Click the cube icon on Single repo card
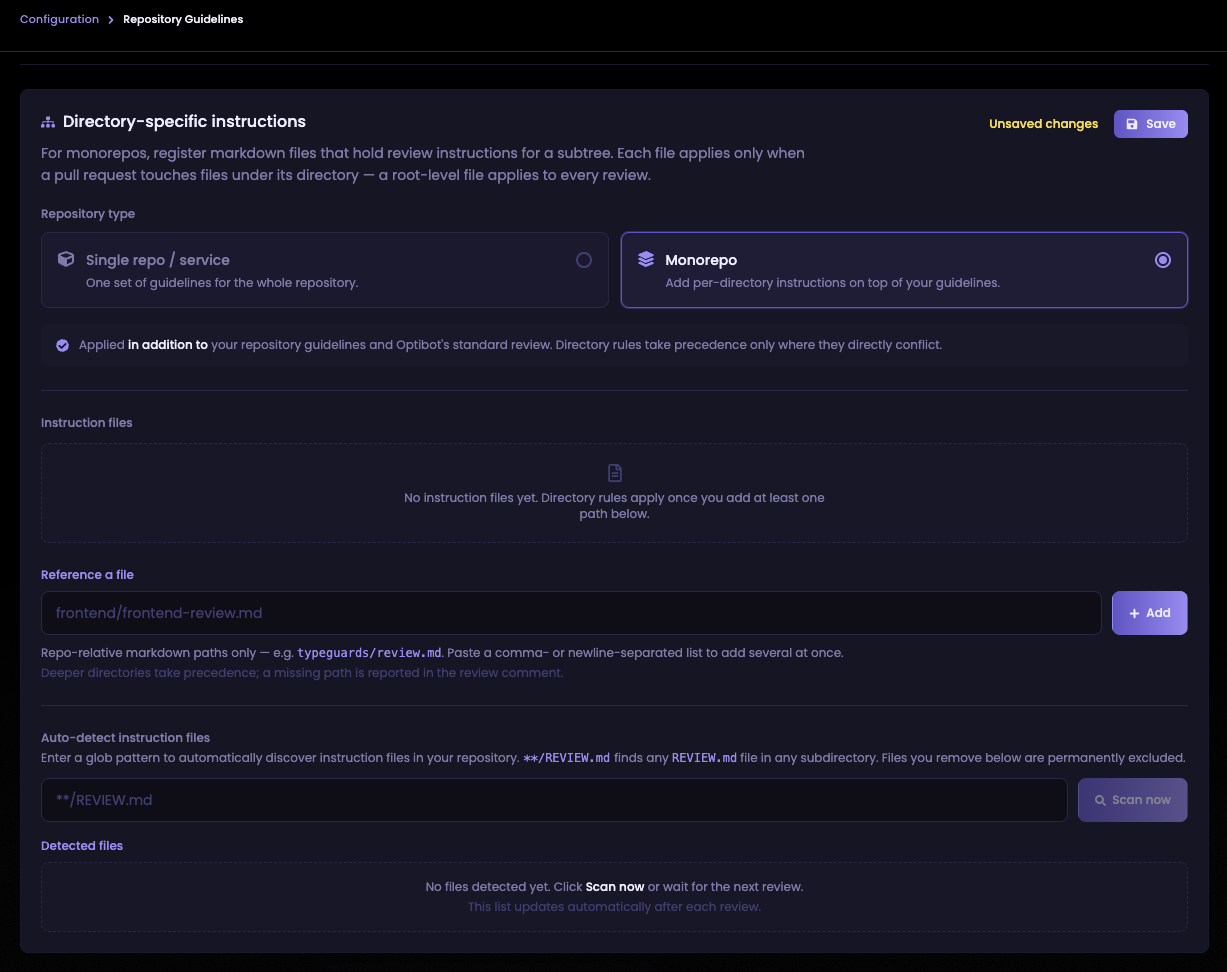This screenshot has height=972, width=1227. tap(66, 259)
